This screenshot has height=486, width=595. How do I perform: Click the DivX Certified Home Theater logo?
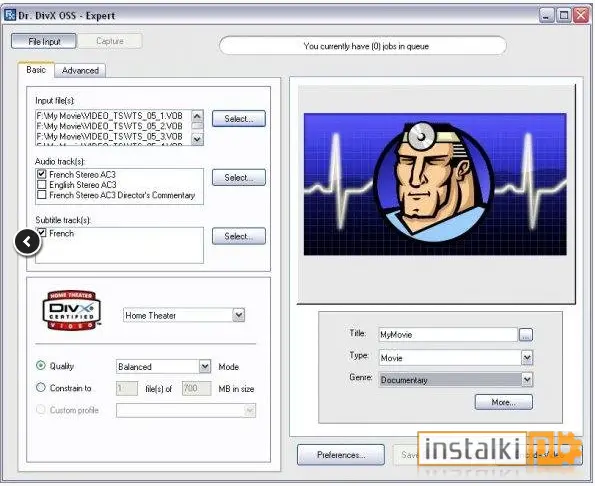click(71, 310)
